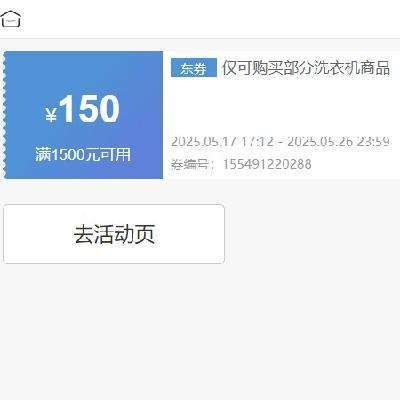Viewport: 400px width, 400px height.
Task: Click gray space right of 去活动页 button
Action: click(312, 234)
